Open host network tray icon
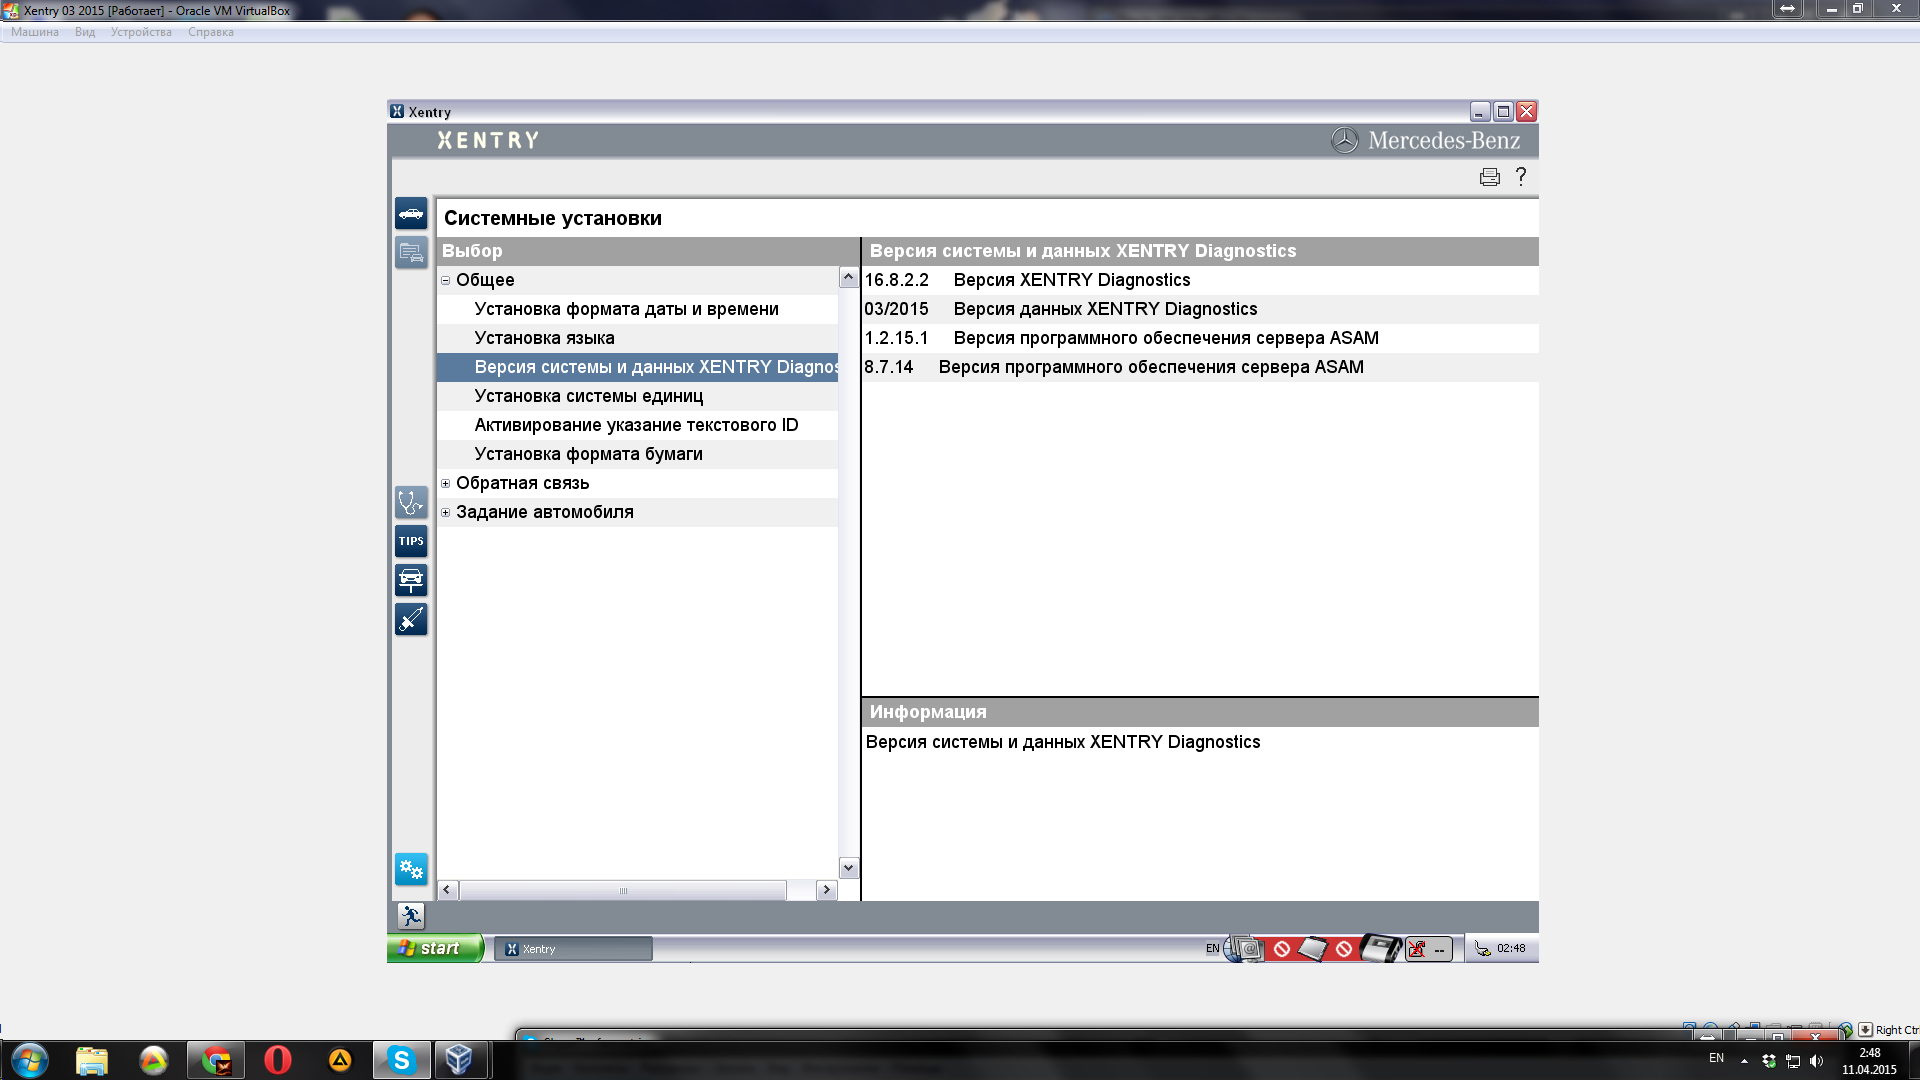This screenshot has height=1080, width=1920. 1793,1061
